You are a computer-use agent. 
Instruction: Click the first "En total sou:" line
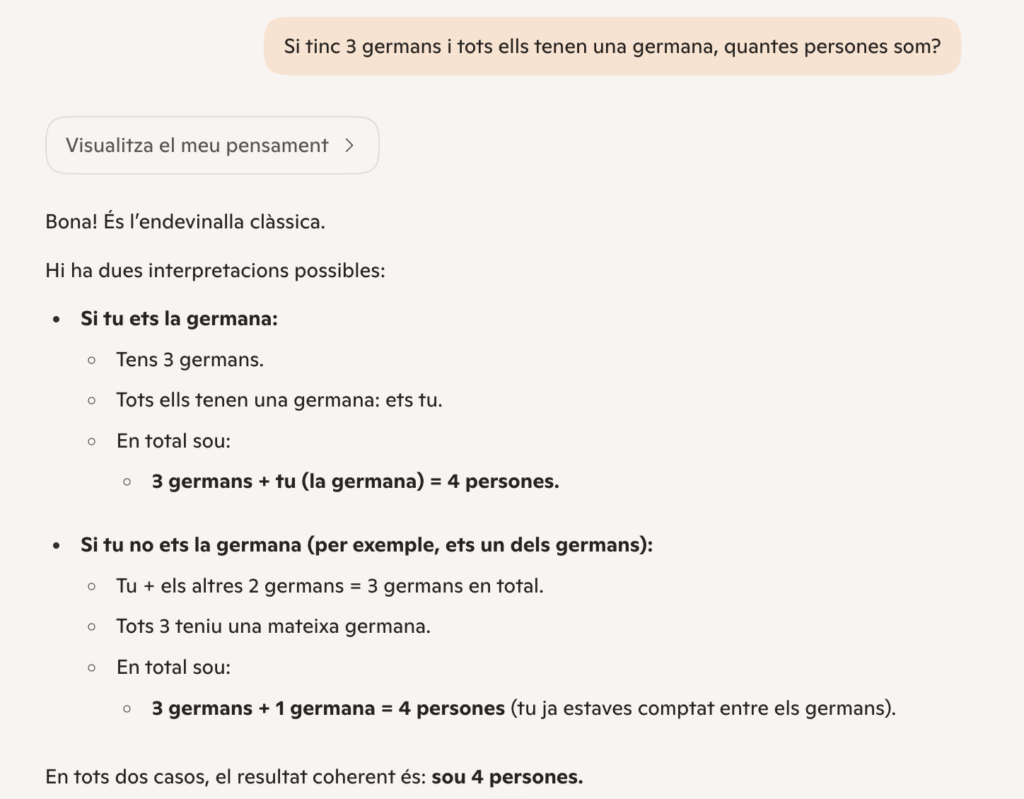173,440
